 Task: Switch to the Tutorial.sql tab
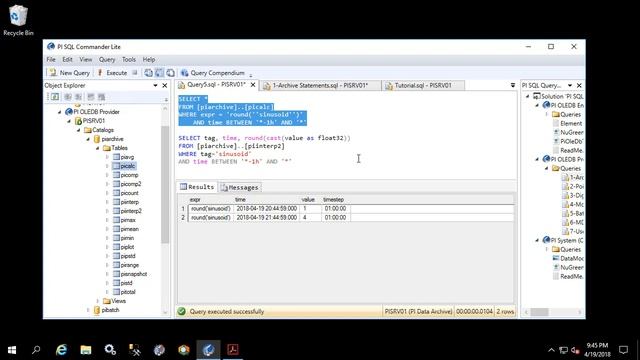coord(422,85)
